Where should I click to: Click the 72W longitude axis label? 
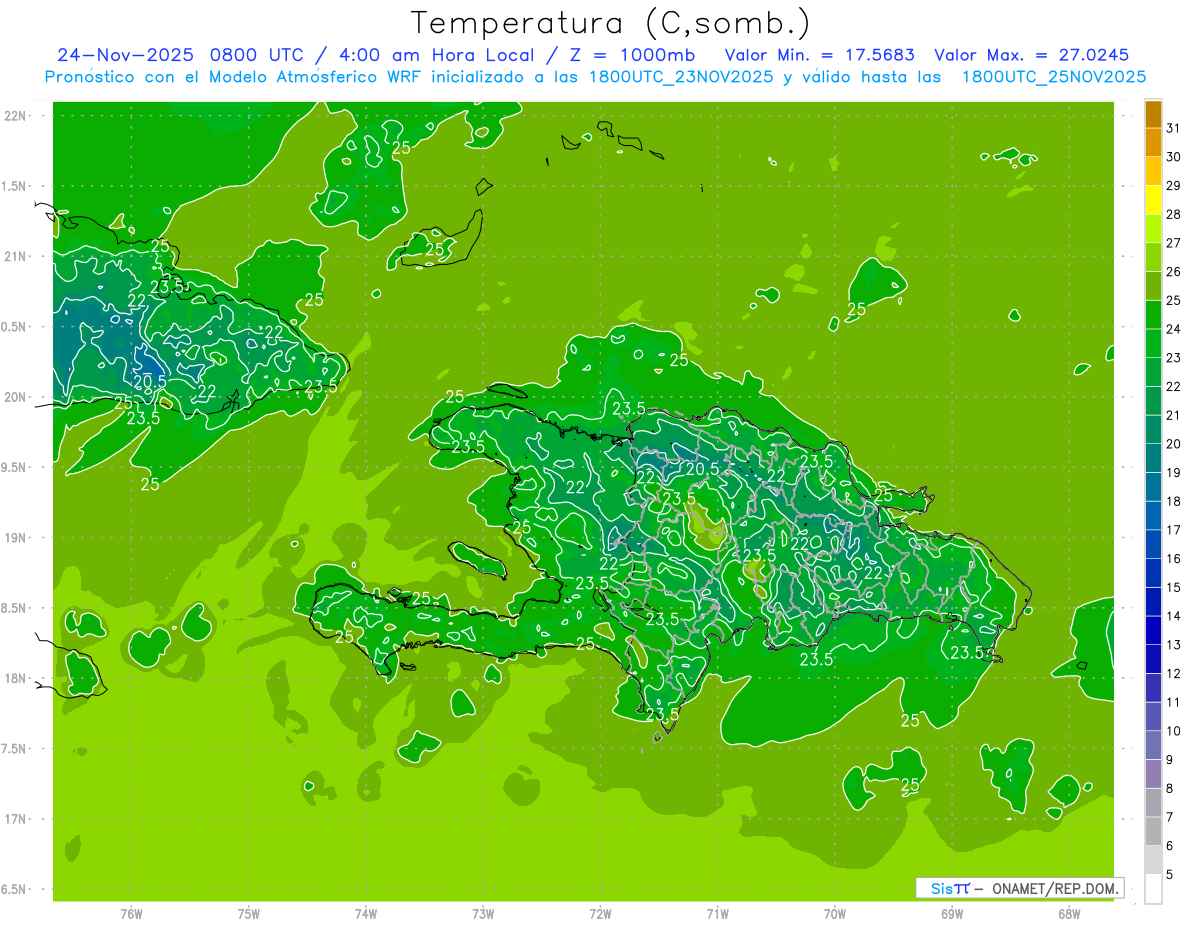[x=600, y=913]
